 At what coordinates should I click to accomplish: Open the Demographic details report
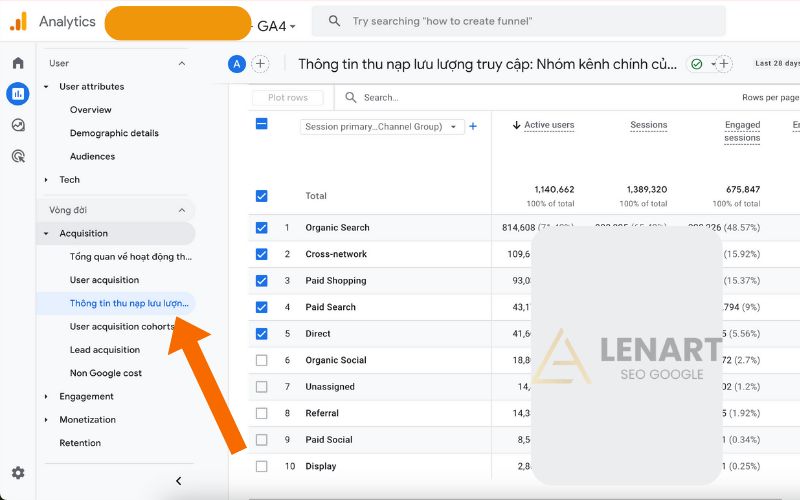coord(114,133)
